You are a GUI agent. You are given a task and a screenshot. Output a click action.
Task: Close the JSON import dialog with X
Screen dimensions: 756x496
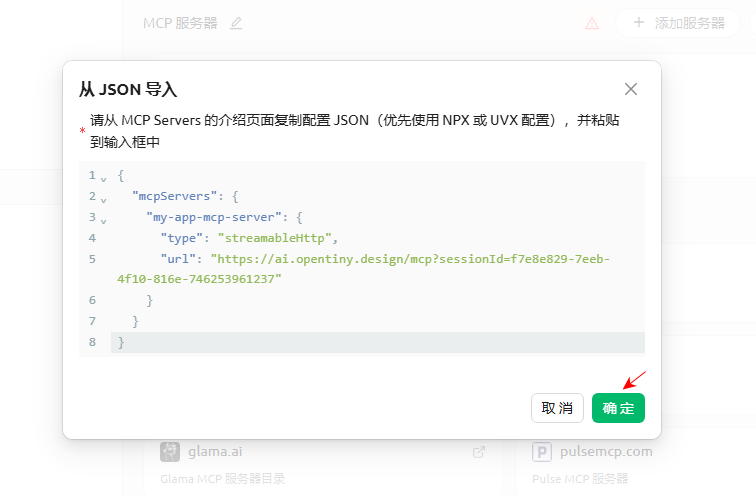click(x=630, y=89)
